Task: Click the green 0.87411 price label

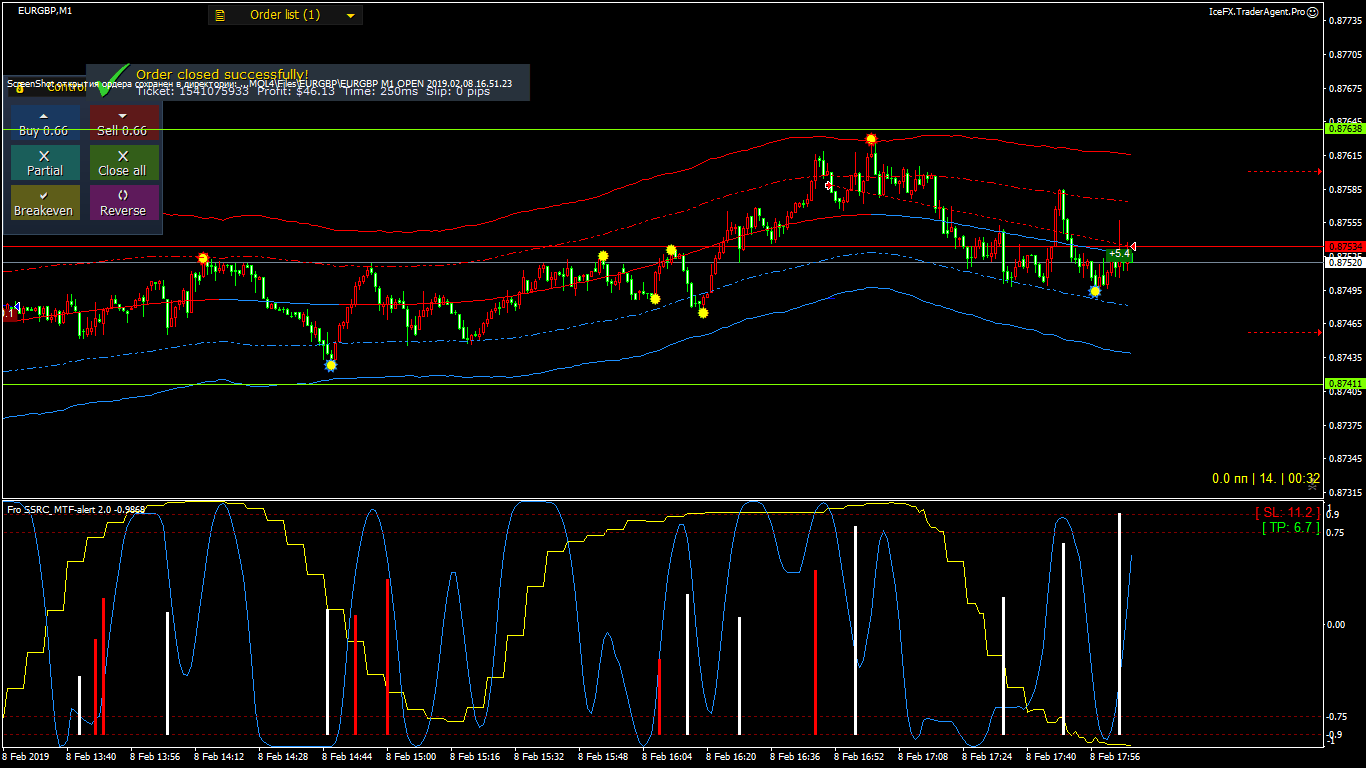Action: click(x=1344, y=384)
